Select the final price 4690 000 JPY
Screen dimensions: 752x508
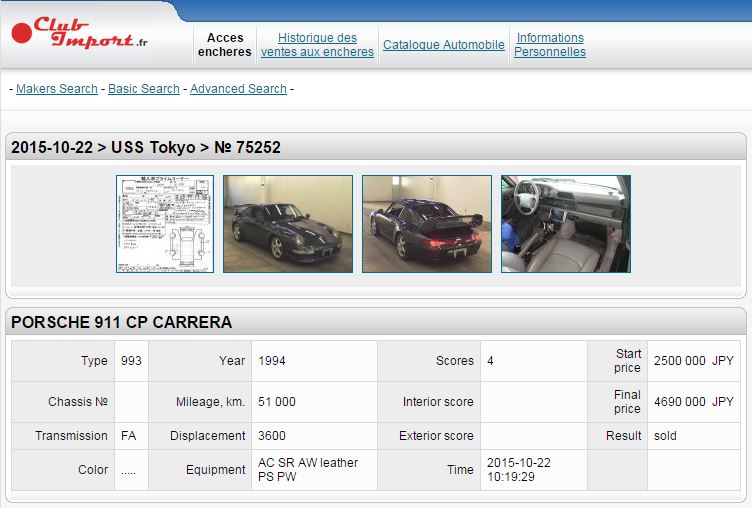coord(693,402)
